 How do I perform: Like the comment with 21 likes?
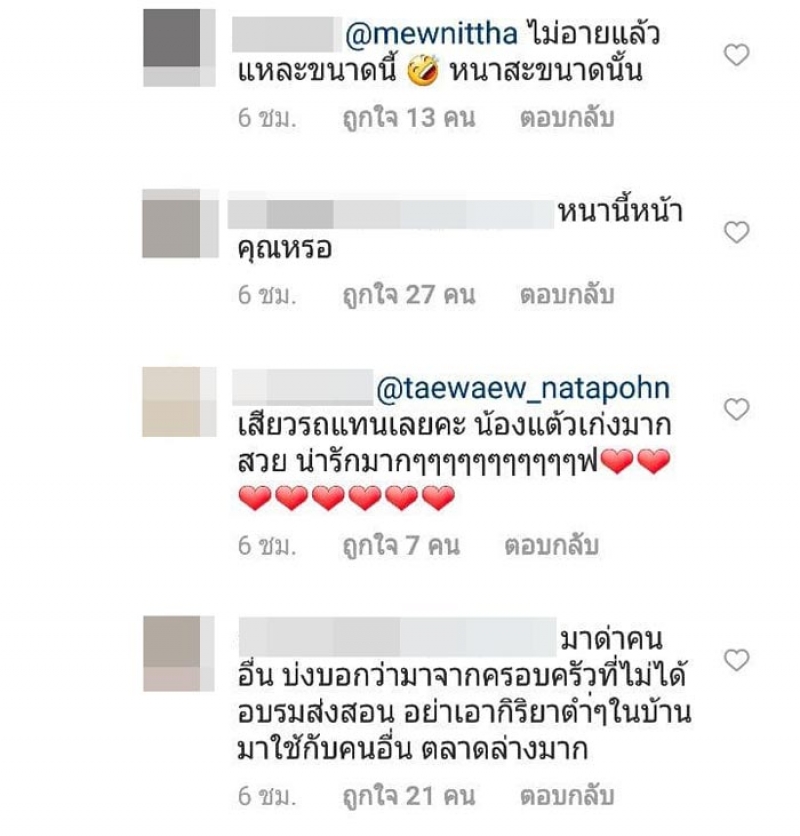click(x=737, y=660)
